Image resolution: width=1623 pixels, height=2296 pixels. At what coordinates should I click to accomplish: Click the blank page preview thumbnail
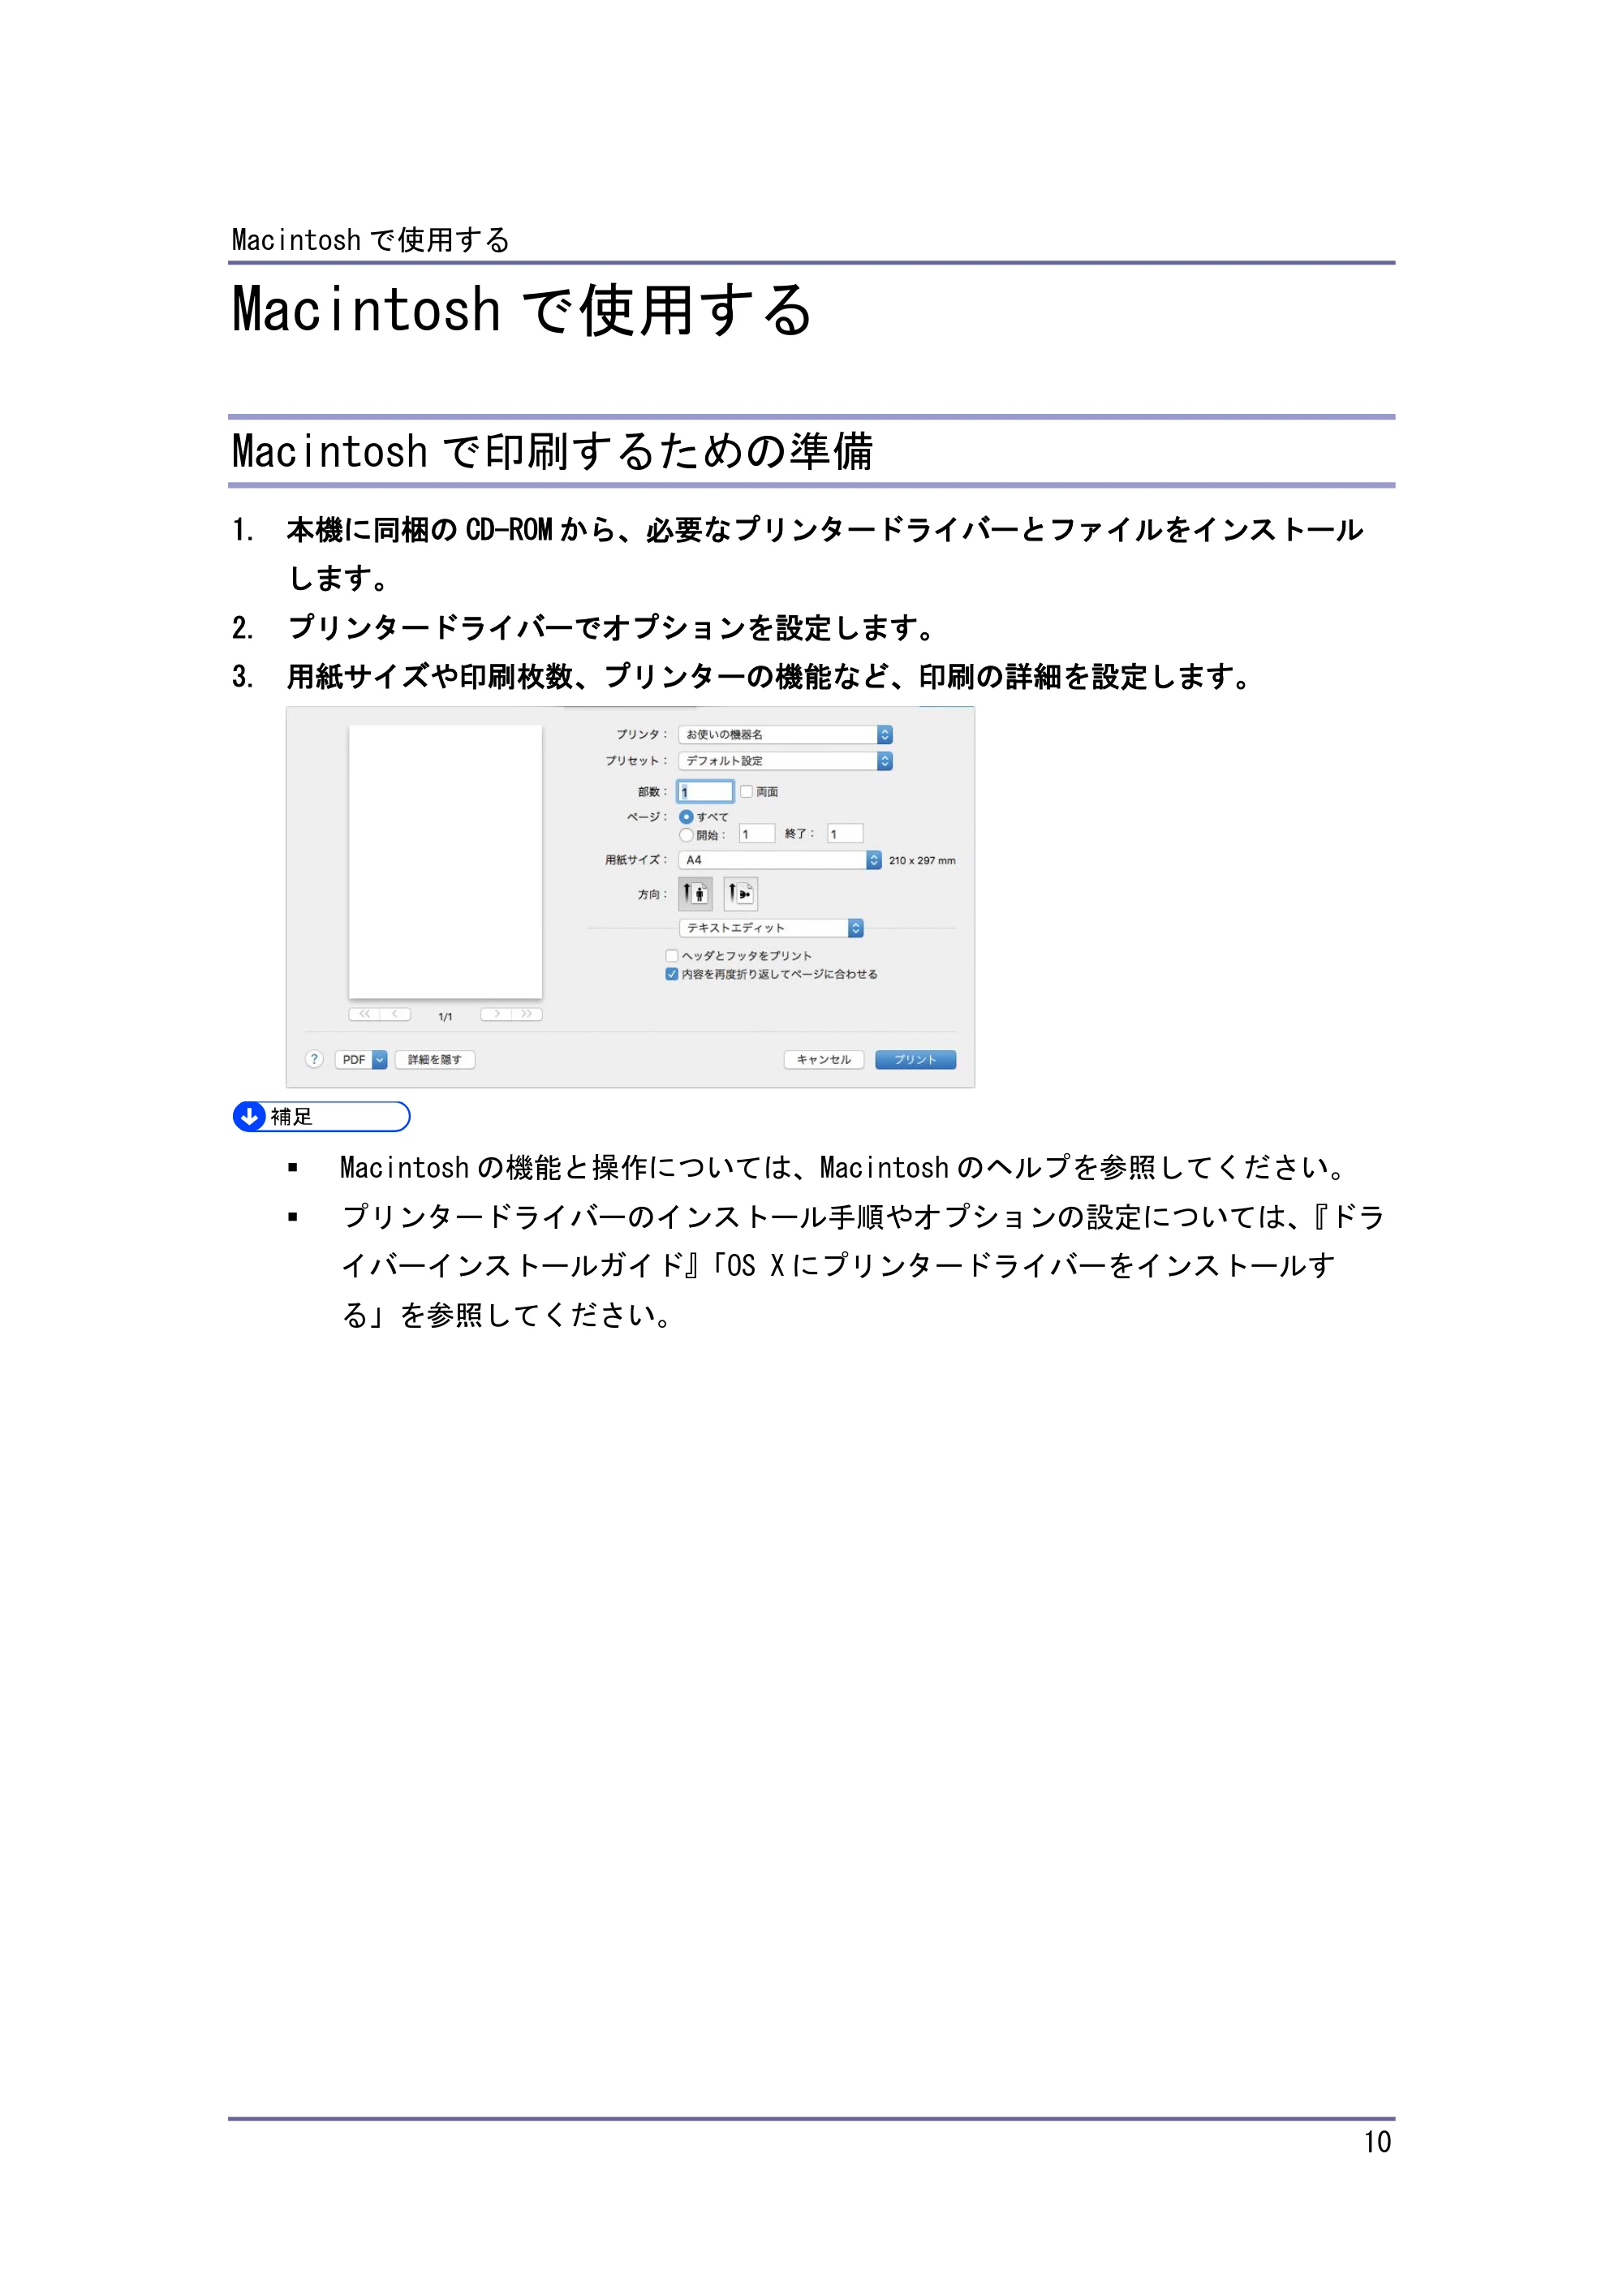(445, 862)
